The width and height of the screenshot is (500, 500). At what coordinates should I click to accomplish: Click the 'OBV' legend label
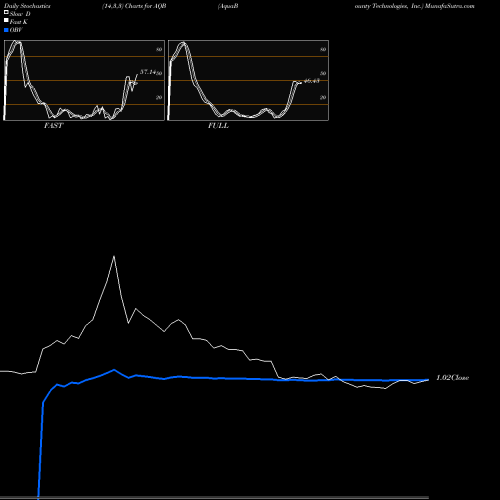pyautogui.click(x=16, y=30)
